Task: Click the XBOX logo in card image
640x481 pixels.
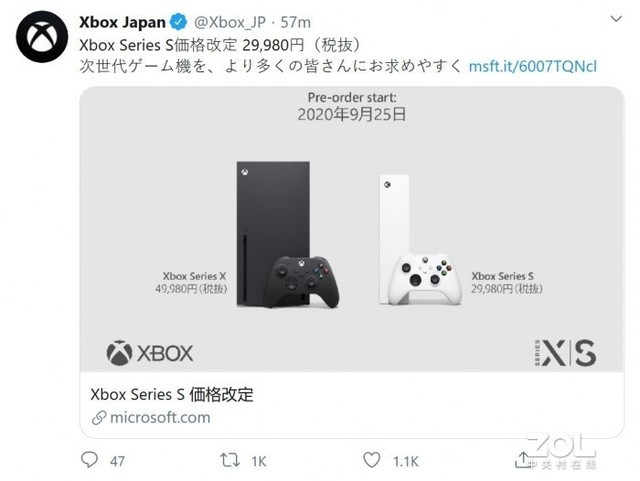Action: tap(149, 353)
